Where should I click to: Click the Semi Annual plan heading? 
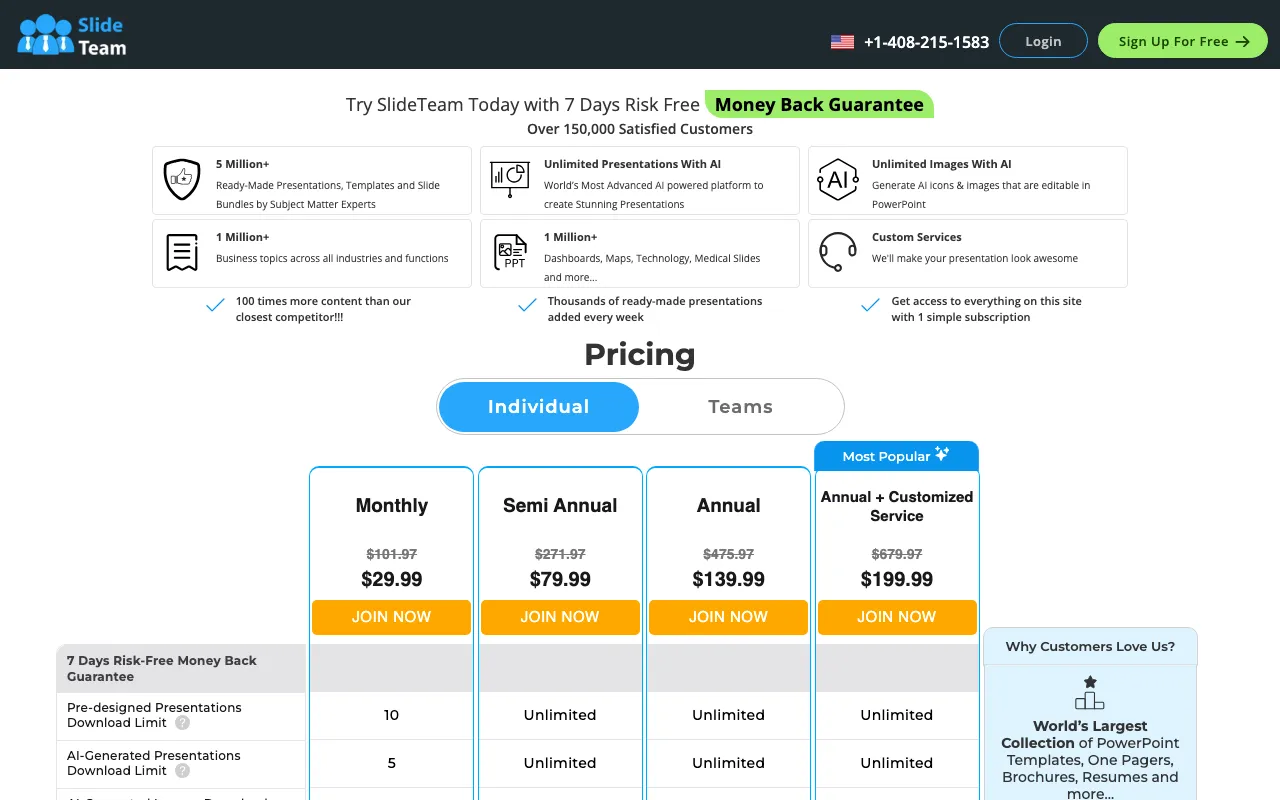point(560,506)
